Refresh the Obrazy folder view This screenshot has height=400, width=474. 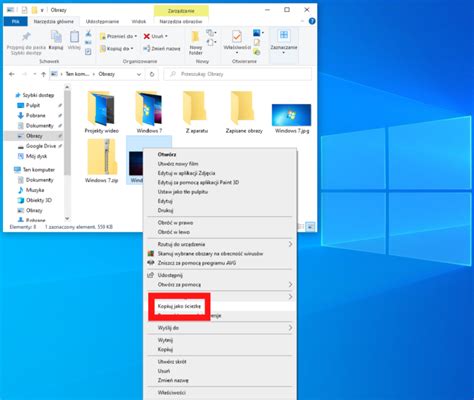pyautogui.click(x=152, y=74)
